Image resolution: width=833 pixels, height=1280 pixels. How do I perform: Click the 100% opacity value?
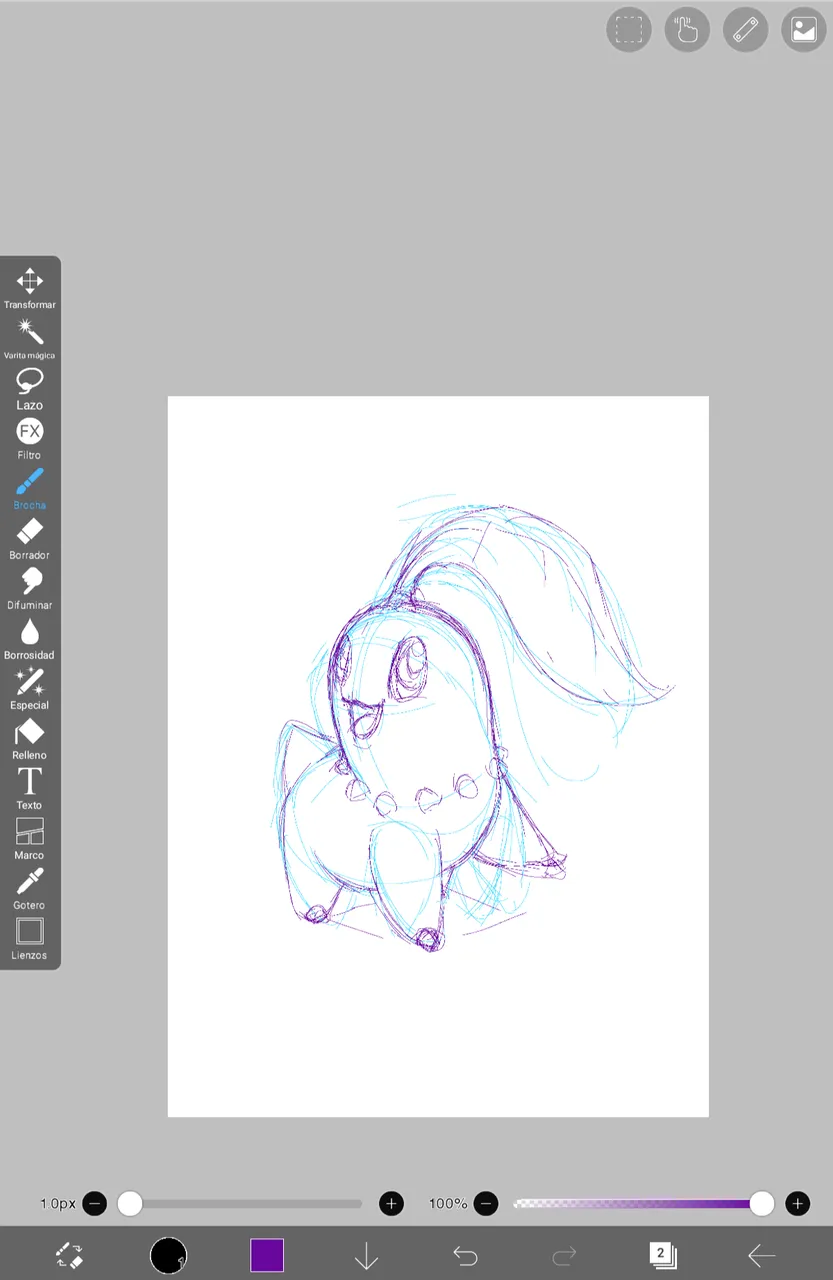tap(448, 1203)
